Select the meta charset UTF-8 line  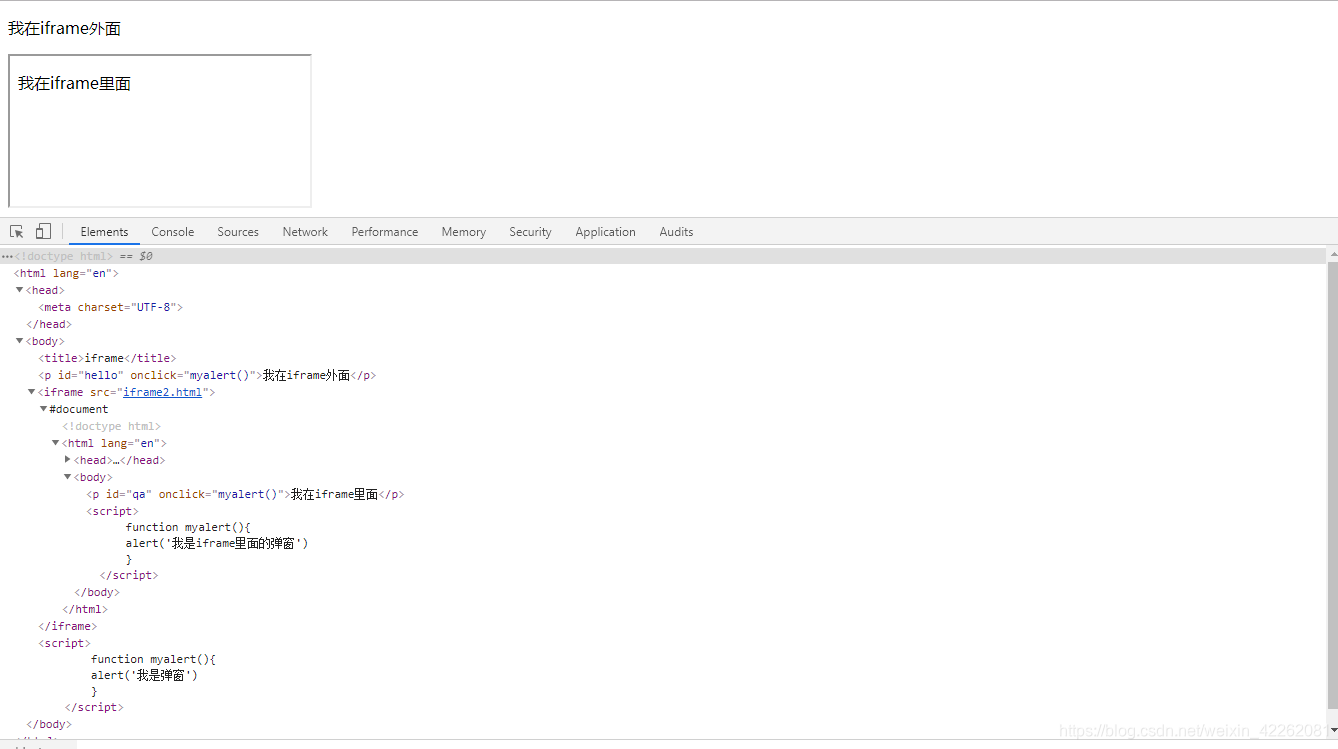click(111, 307)
